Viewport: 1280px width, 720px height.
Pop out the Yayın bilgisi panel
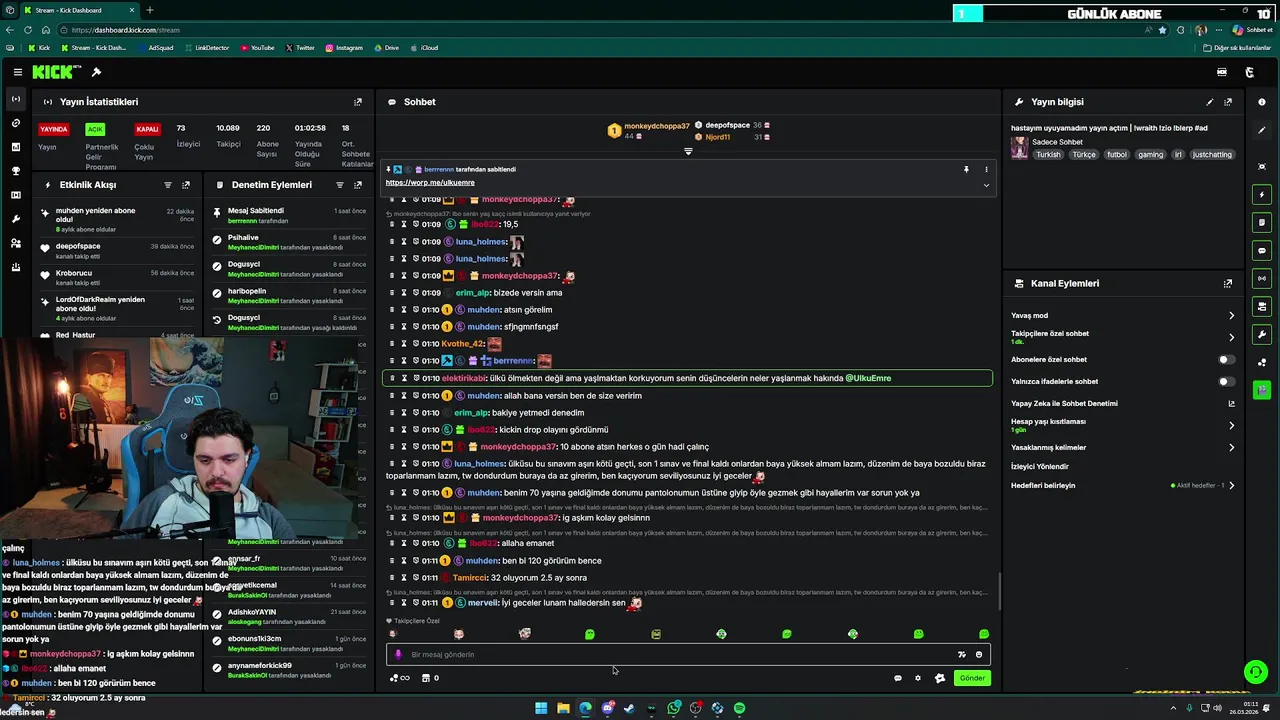(x=1228, y=102)
